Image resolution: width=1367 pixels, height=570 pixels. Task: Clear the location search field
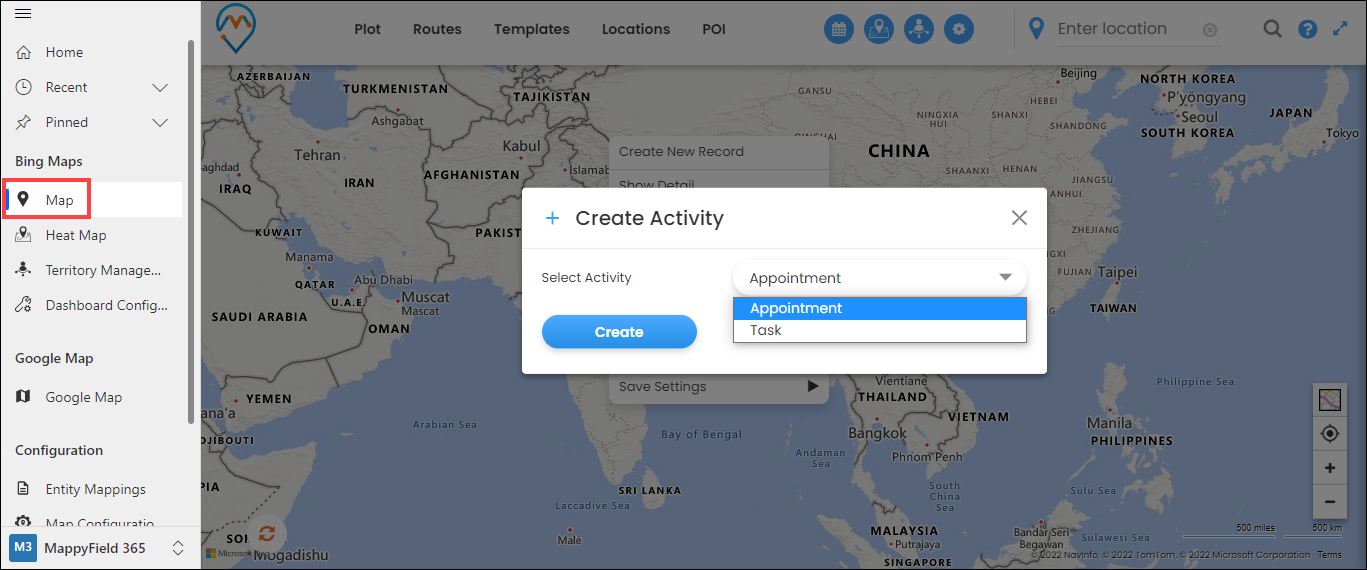1210,30
